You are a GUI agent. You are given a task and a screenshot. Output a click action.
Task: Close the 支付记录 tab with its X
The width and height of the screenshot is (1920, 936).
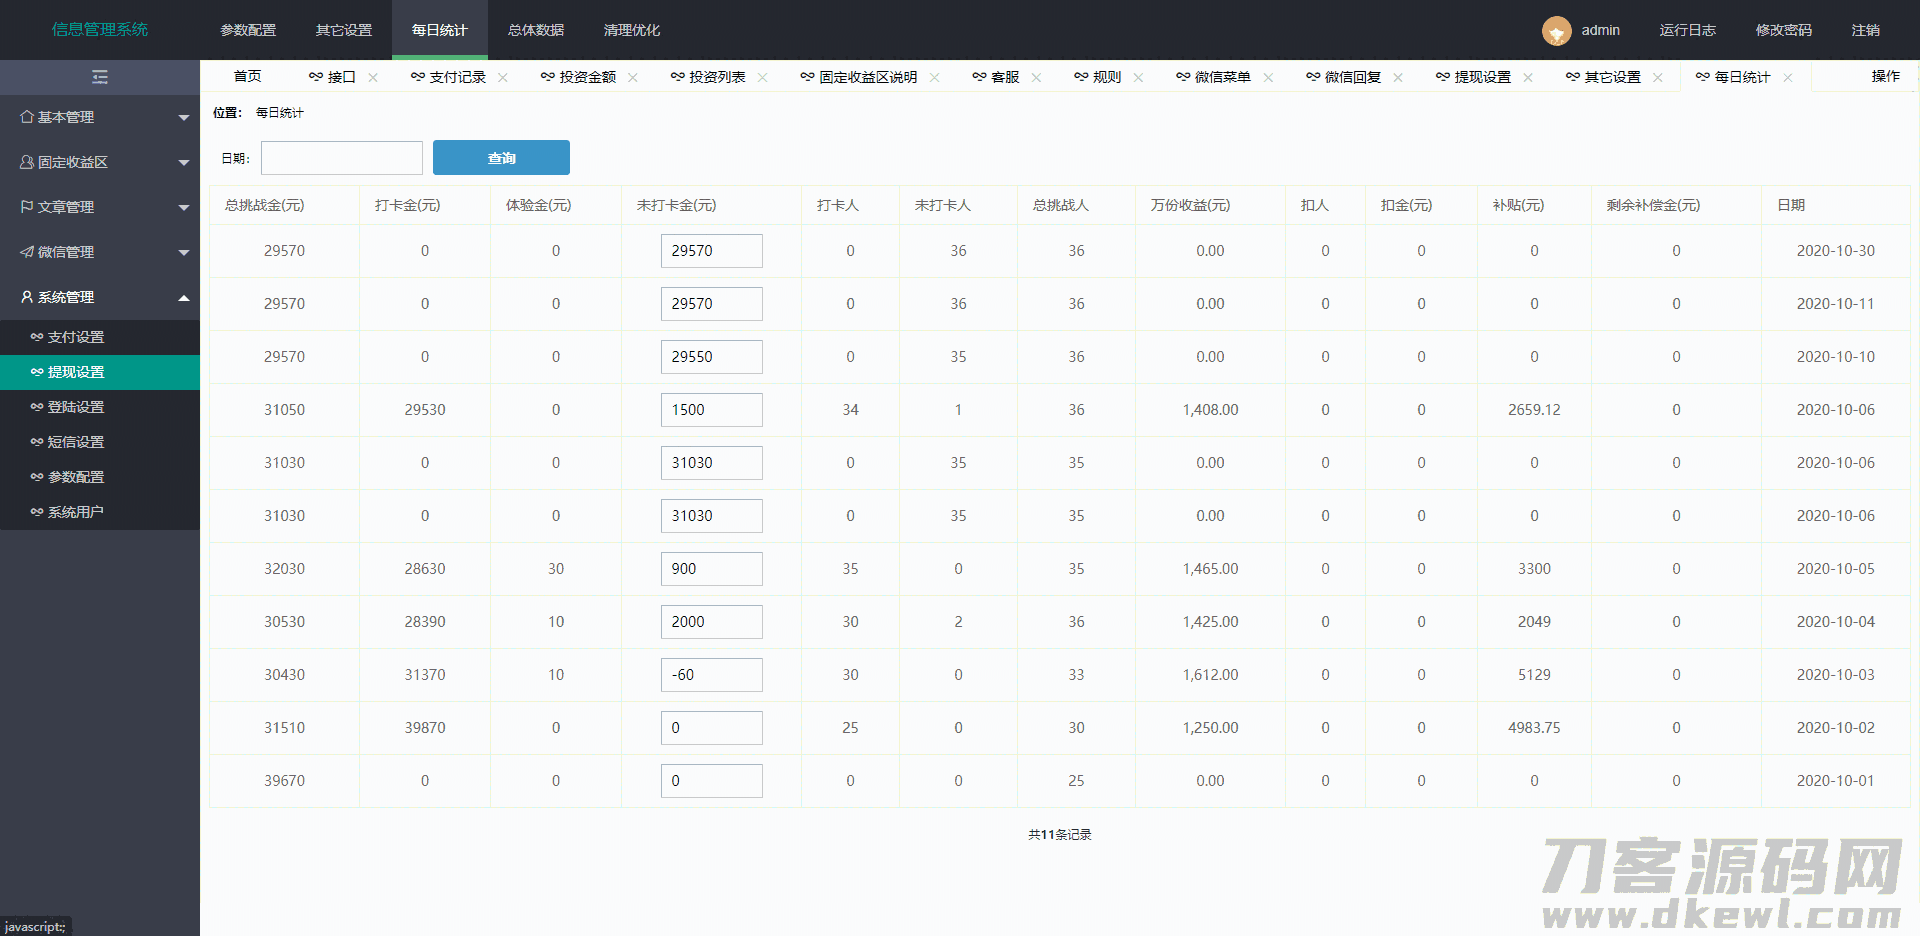click(503, 78)
